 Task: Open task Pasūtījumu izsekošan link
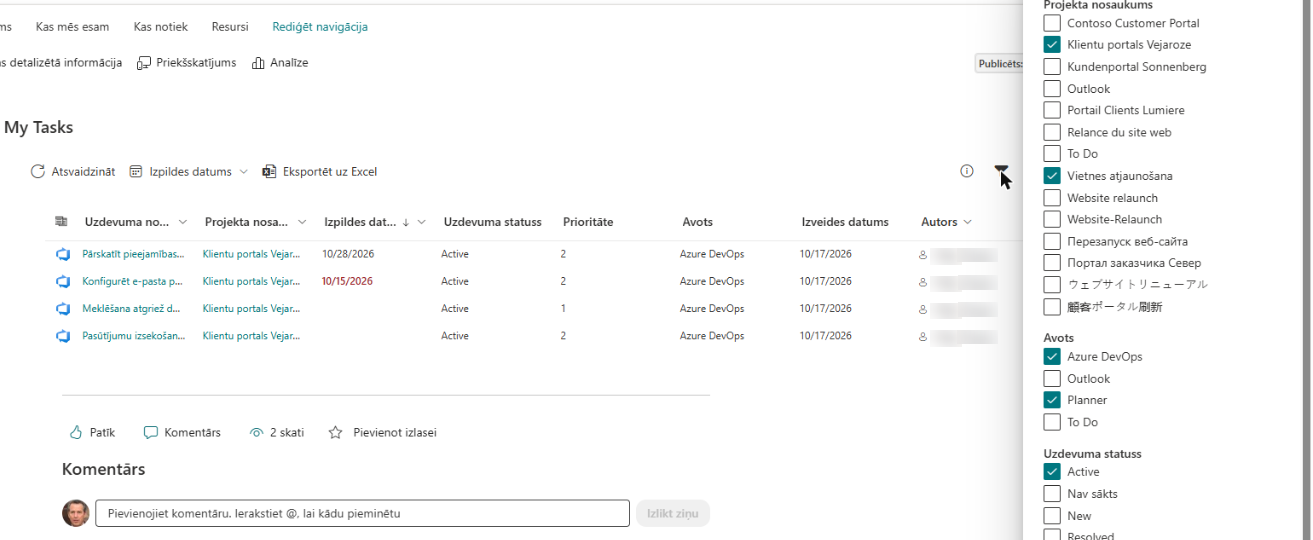(x=133, y=336)
